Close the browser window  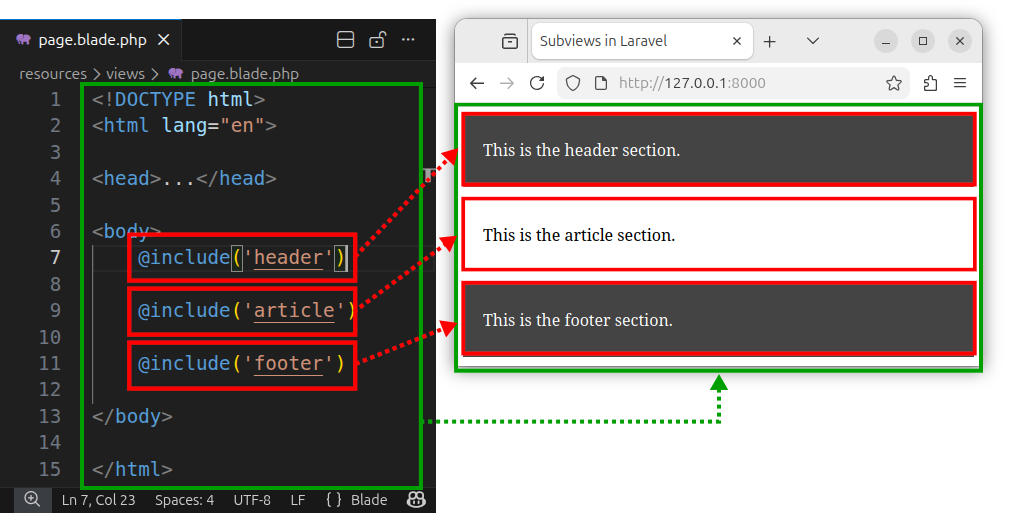959,41
